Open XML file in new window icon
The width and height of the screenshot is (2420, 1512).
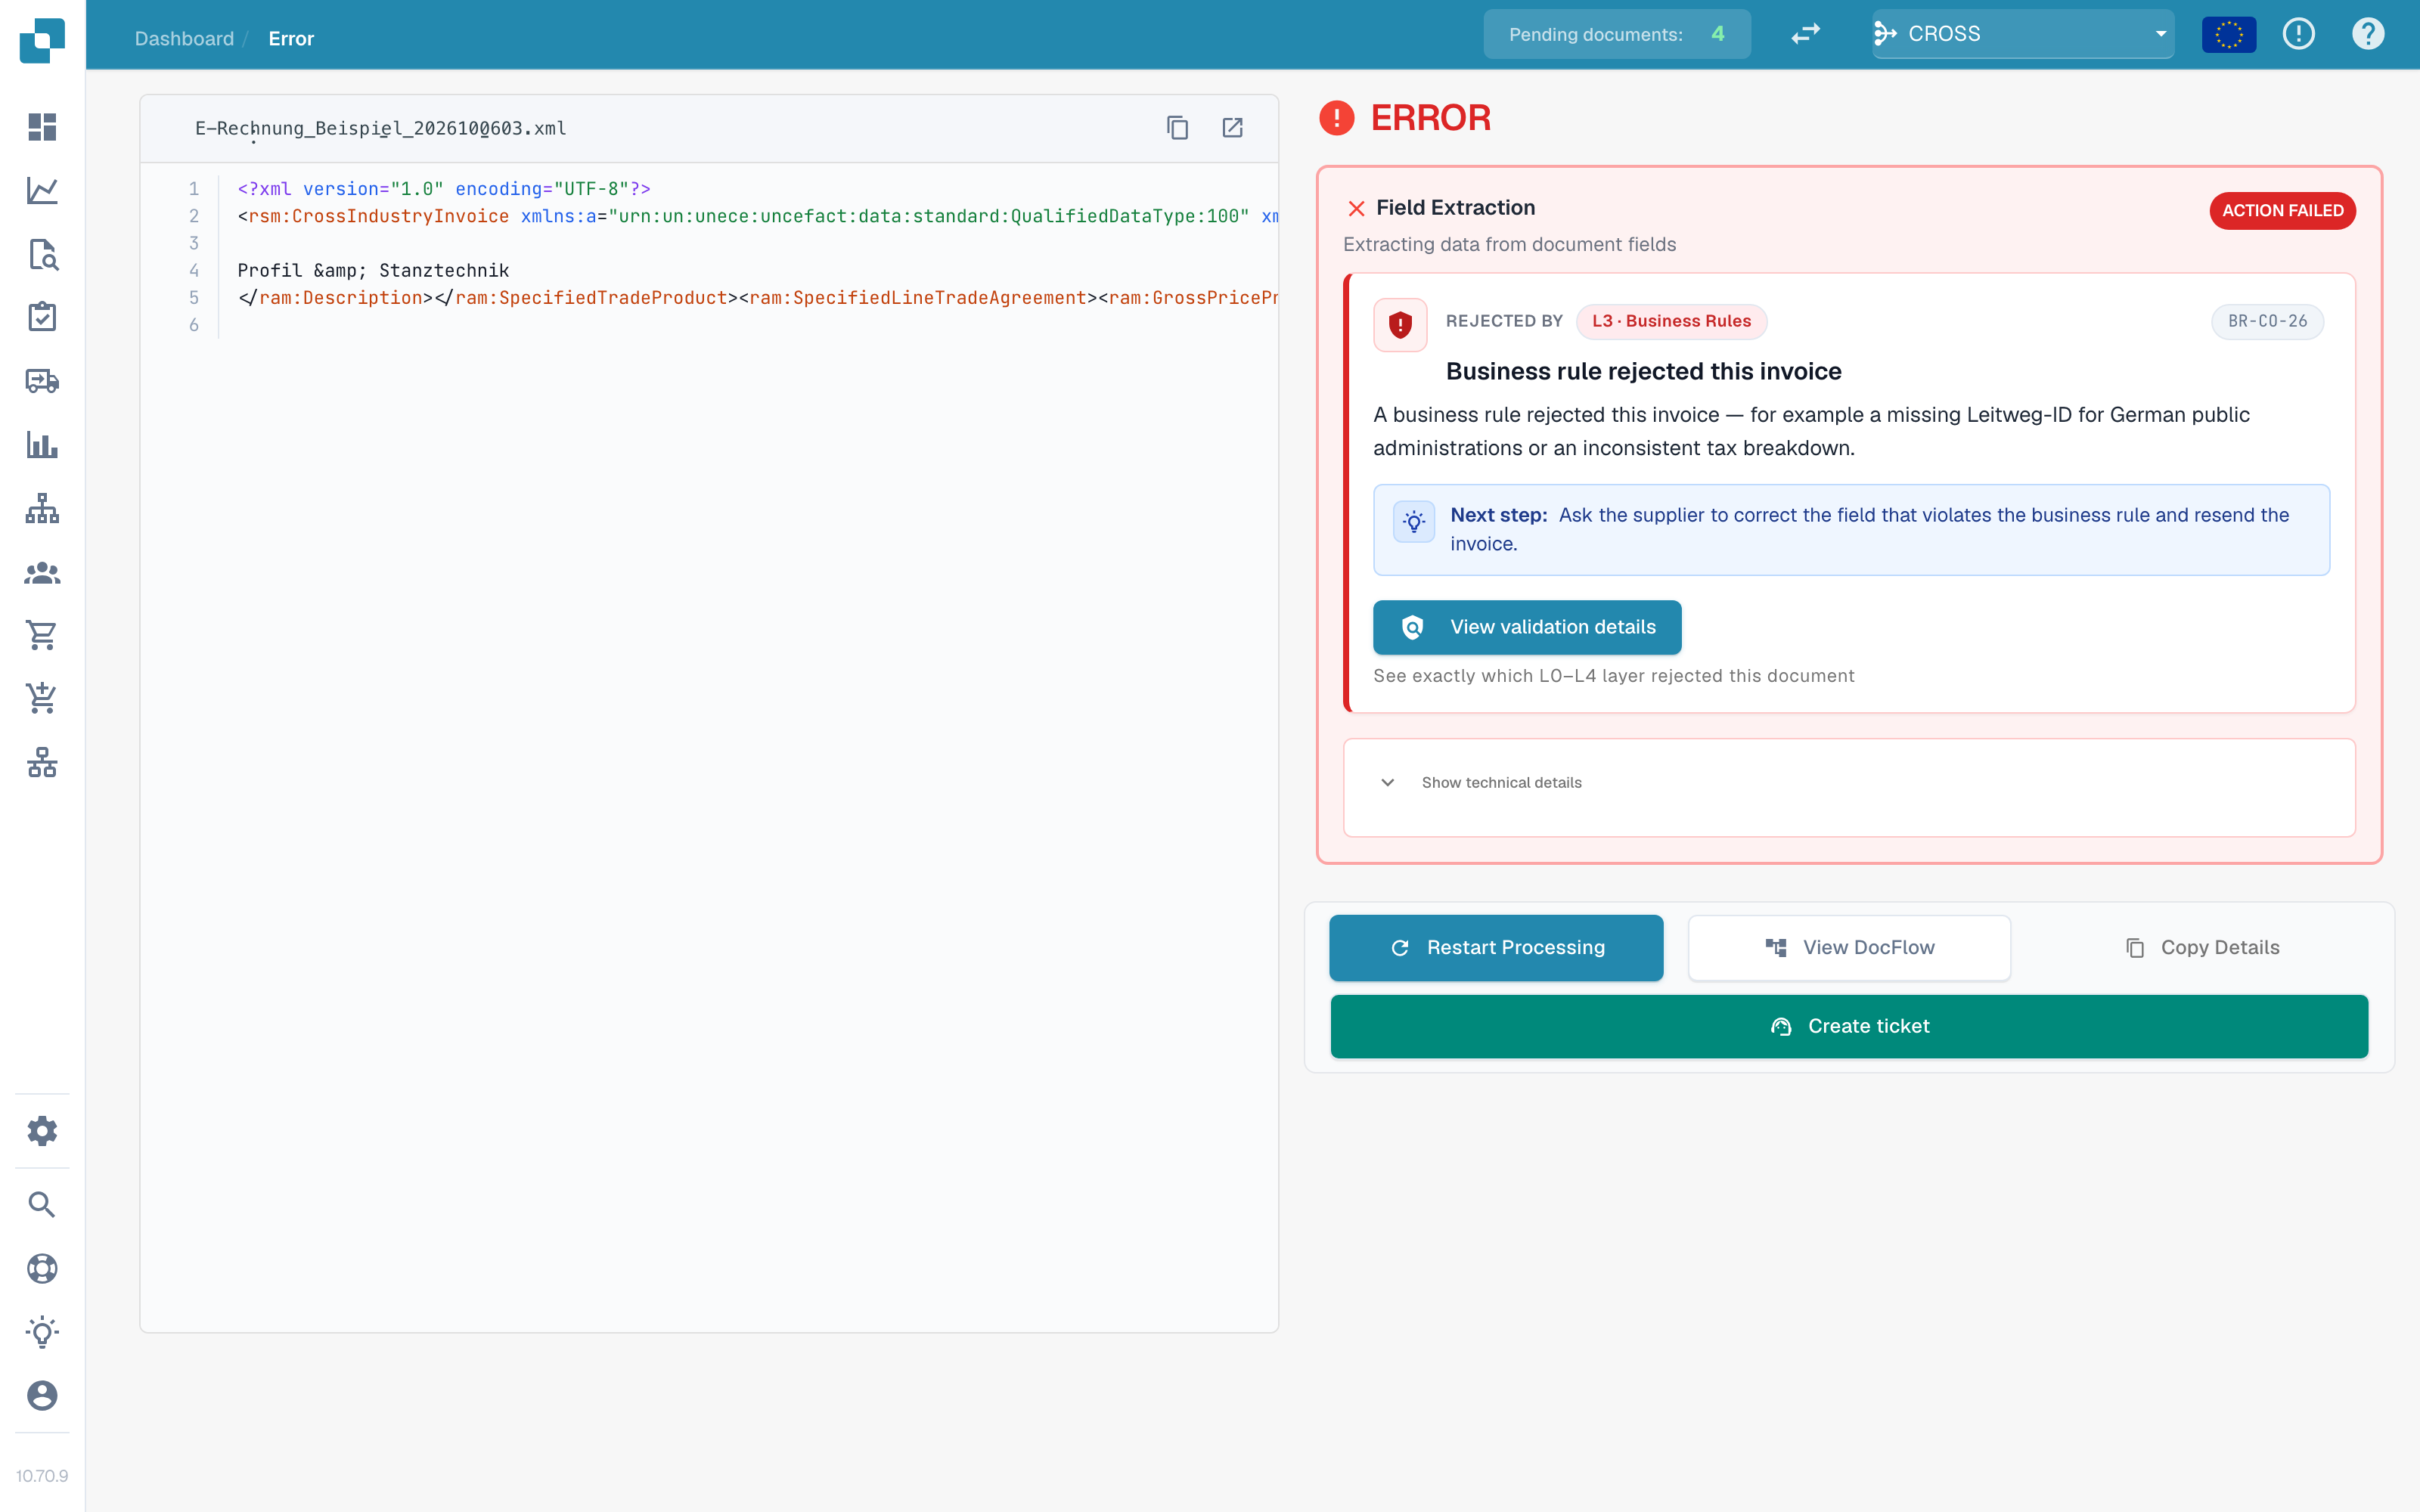[1232, 128]
